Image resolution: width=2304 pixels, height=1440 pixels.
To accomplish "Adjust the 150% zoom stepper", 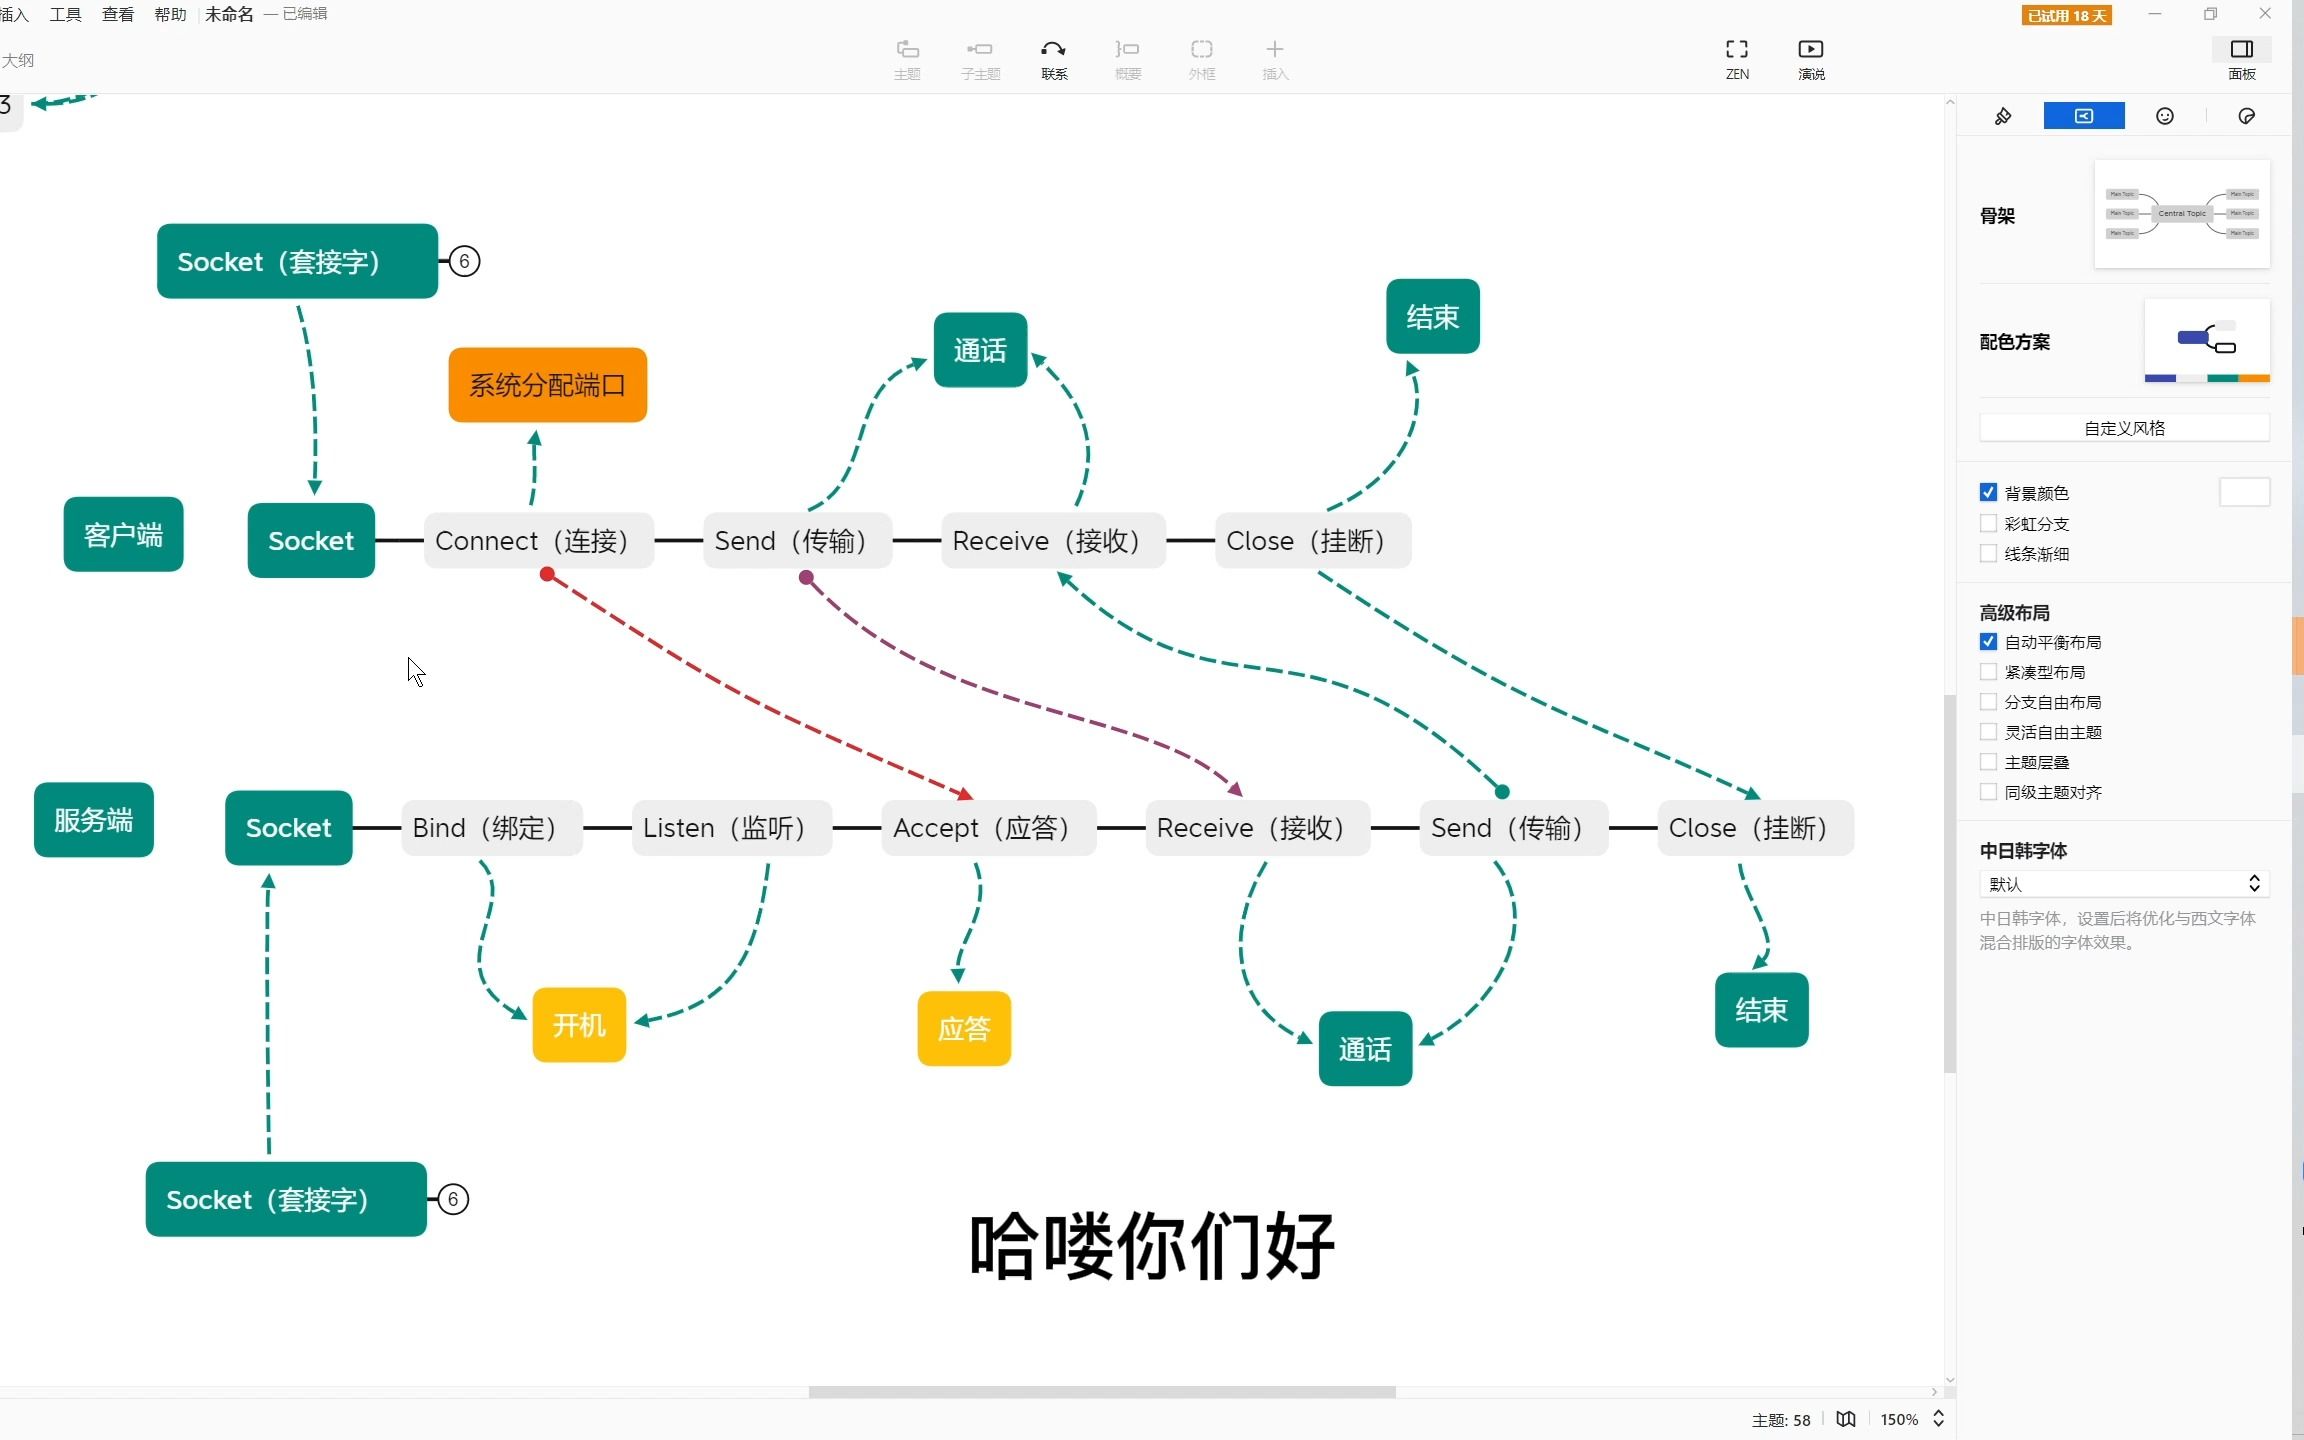I will tap(1938, 1419).
